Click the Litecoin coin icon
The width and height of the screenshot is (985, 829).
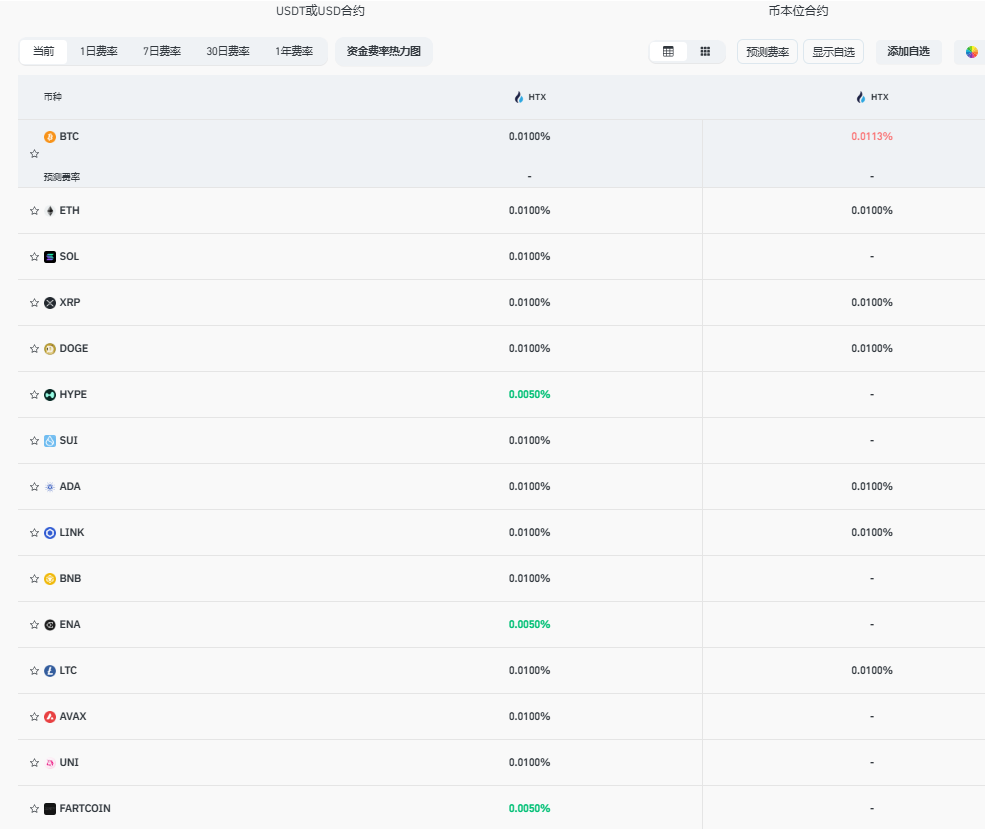pos(50,671)
